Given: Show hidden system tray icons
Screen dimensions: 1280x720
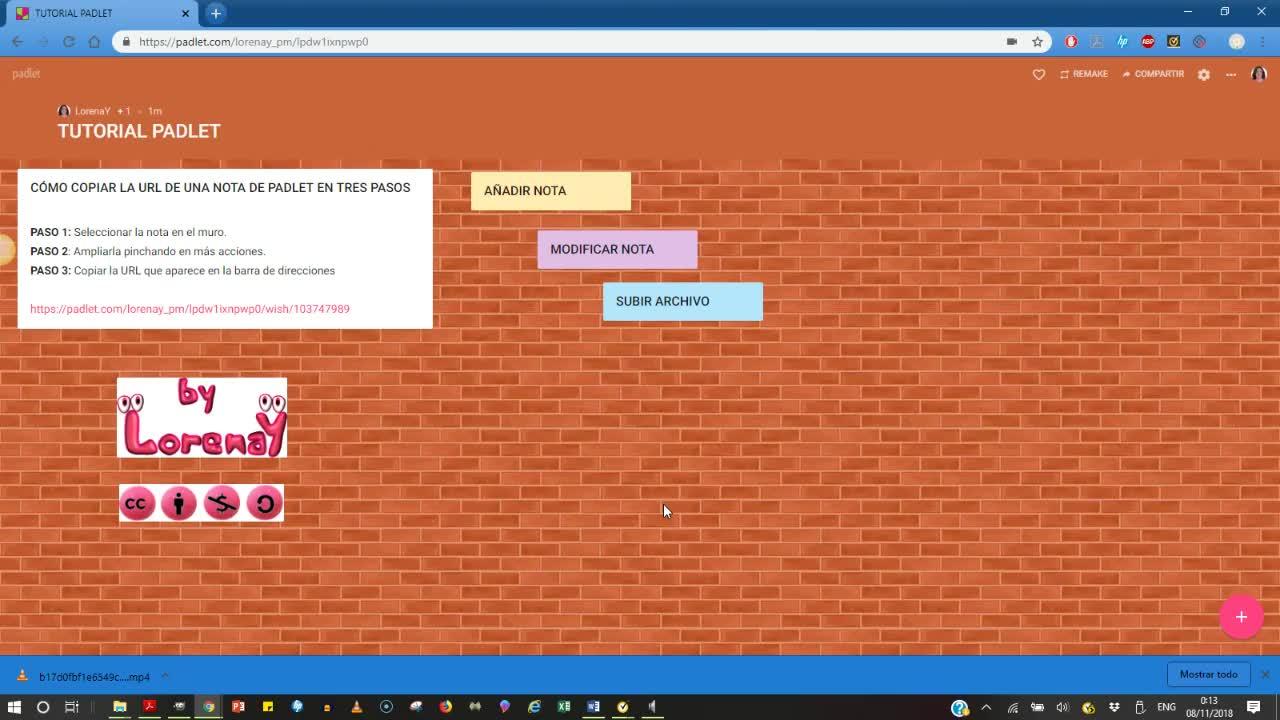Looking at the screenshot, I should tap(986, 707).
